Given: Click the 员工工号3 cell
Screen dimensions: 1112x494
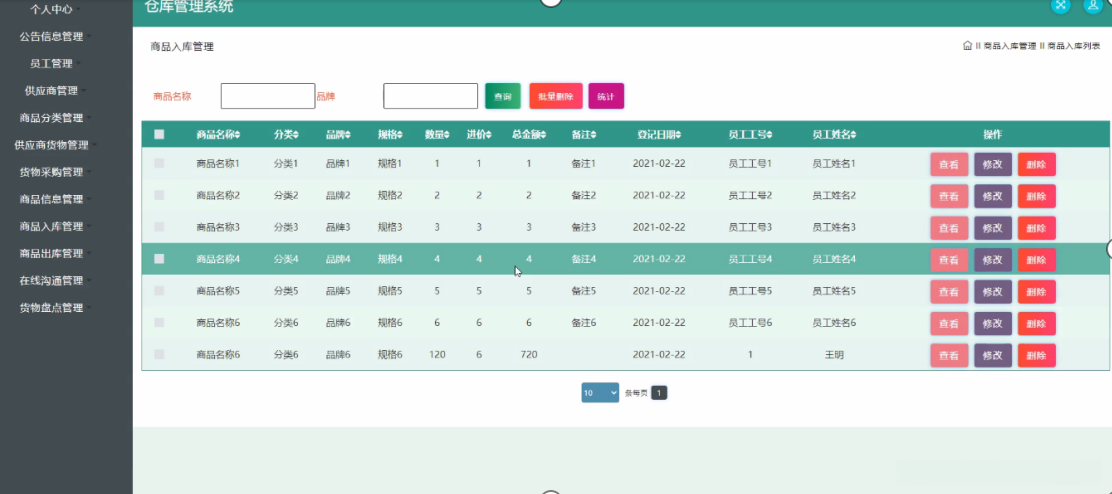Looking at the screenshot, I should (750, 227).
